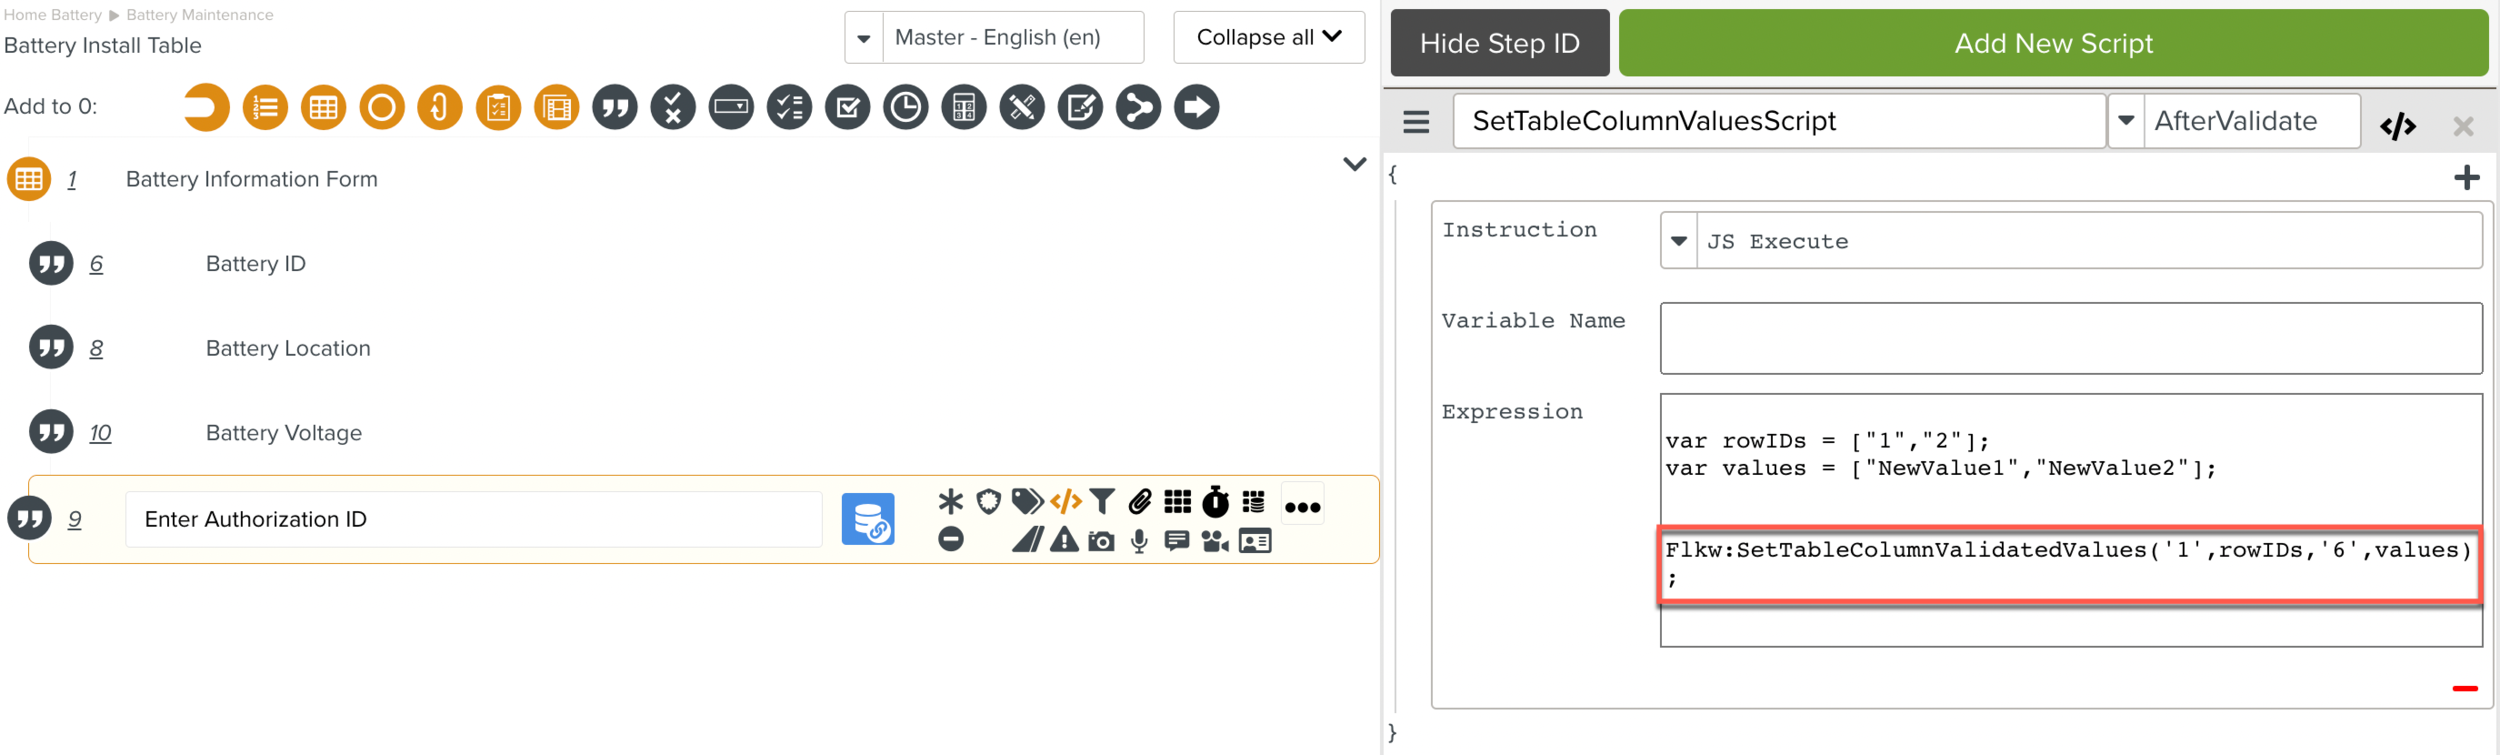Click the camera icon on step 9
The image size is (2500, 755).
coord(1101,542)
